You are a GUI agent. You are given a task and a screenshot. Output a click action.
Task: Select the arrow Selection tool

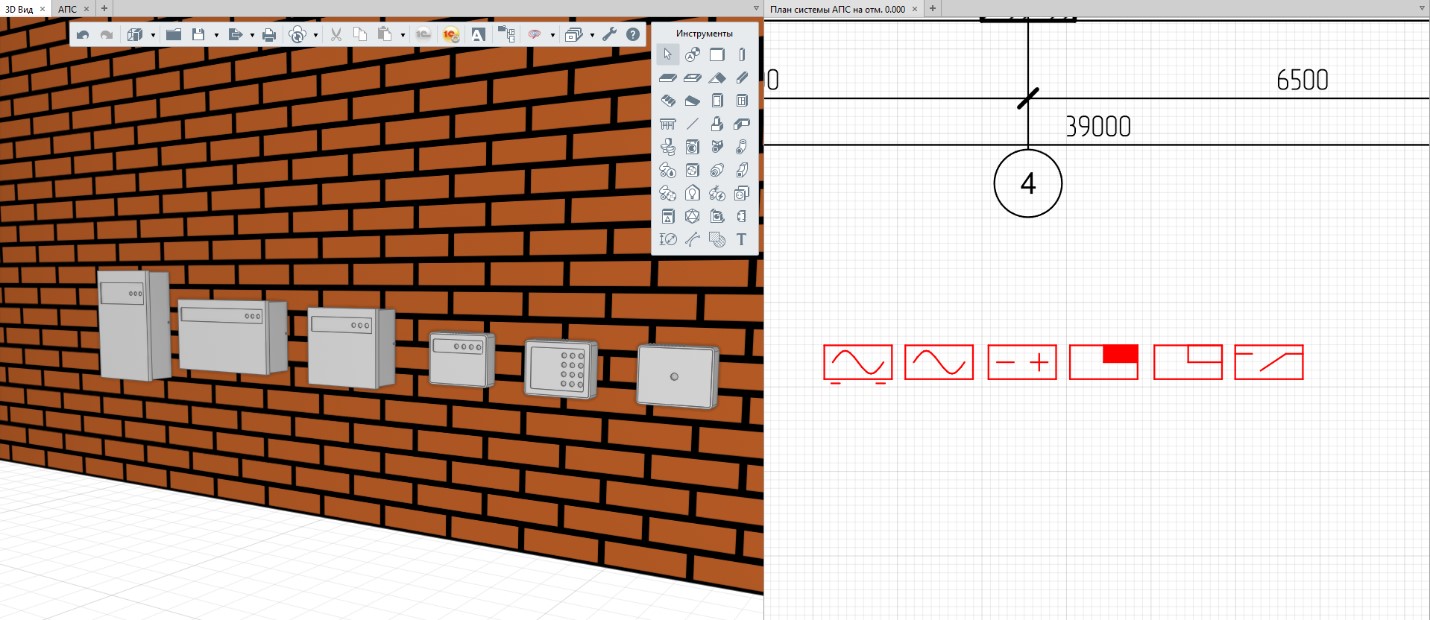668,54
